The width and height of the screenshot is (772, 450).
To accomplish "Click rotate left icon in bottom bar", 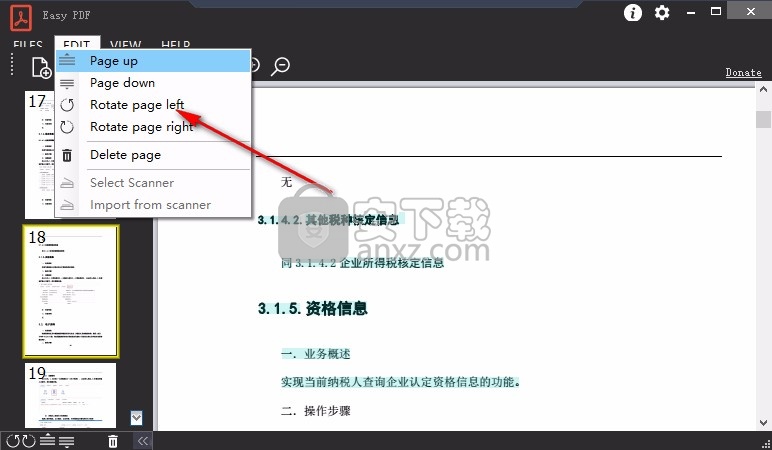I will tap(13, 441).
